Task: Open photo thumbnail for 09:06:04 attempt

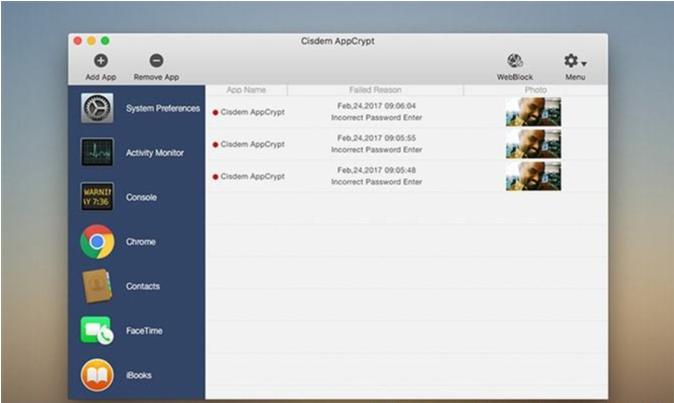Action: point(533,111)
